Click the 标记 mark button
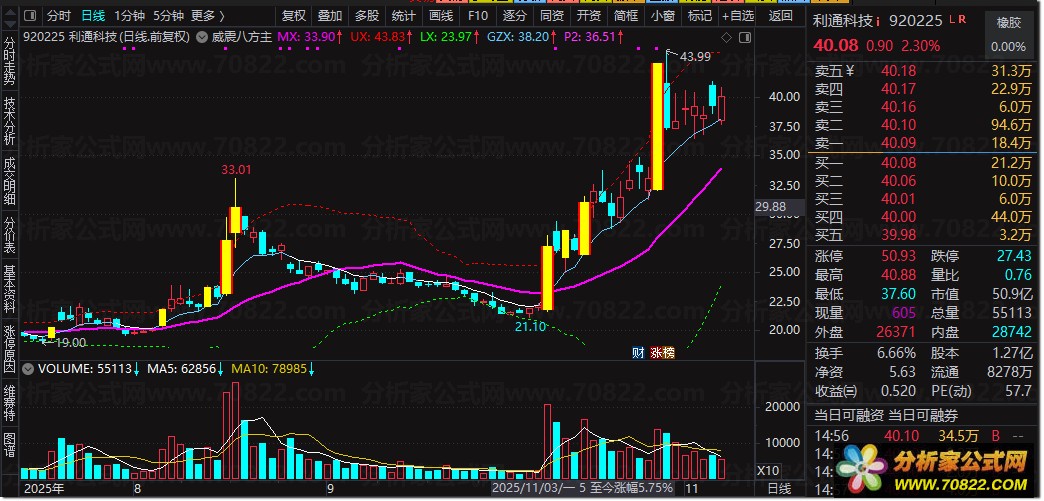The image size is (1044, 501). pyautogui.click(x=700, y=15)
